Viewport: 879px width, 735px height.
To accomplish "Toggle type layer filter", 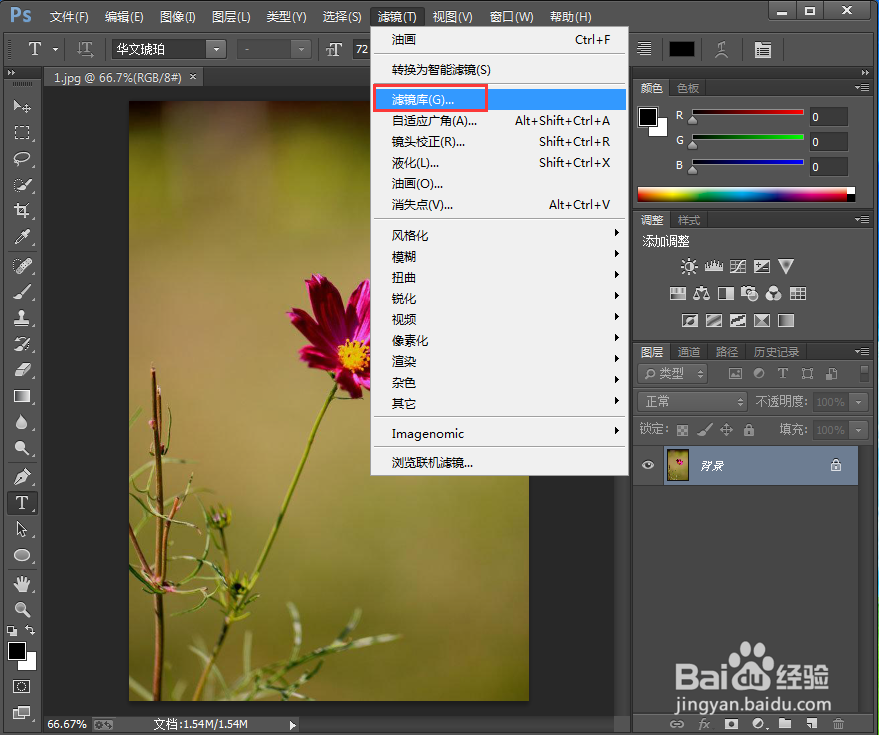I will tap(783, 373).
